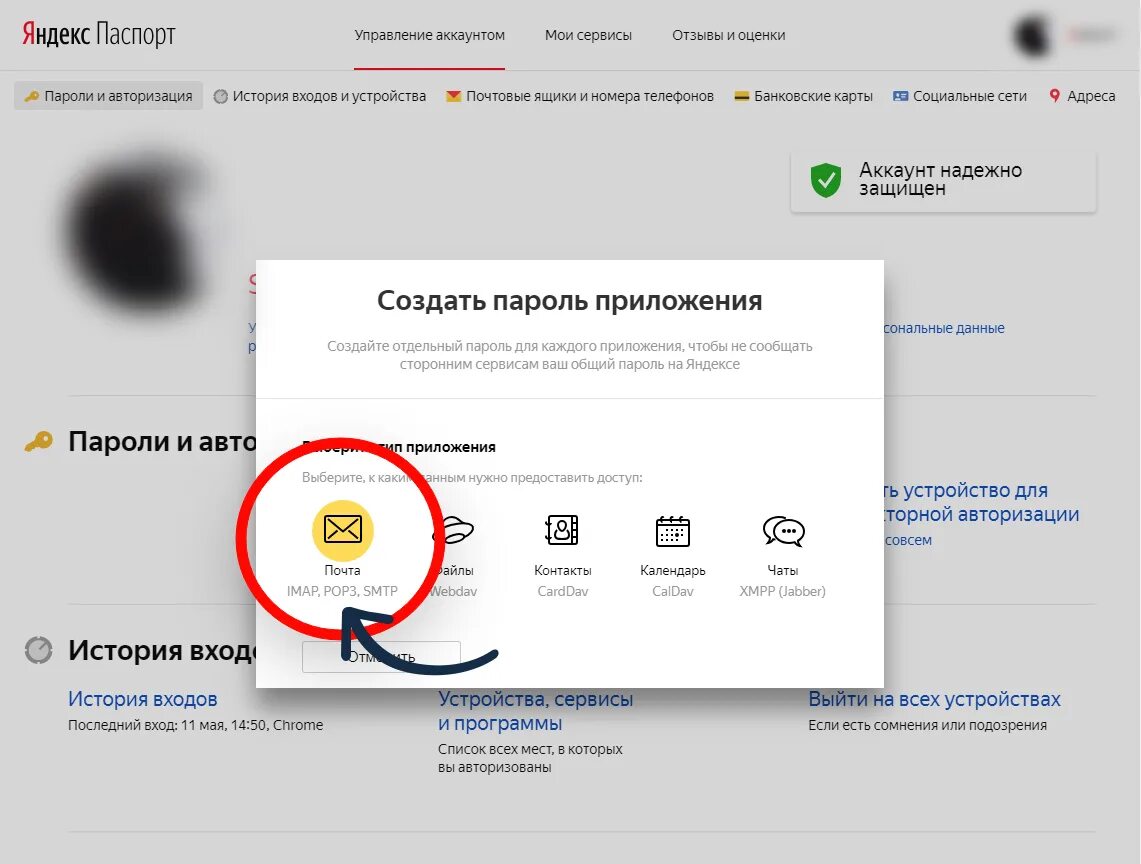Click the green shield account protection icon
Image resolution: width=1141 pixels, height=864 pixels.
pos(826,180)
